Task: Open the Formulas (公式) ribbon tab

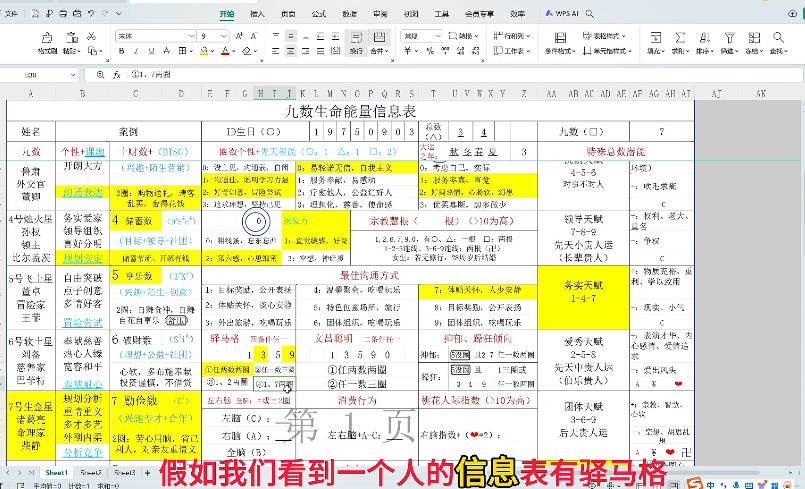Action: coord(318,14)
